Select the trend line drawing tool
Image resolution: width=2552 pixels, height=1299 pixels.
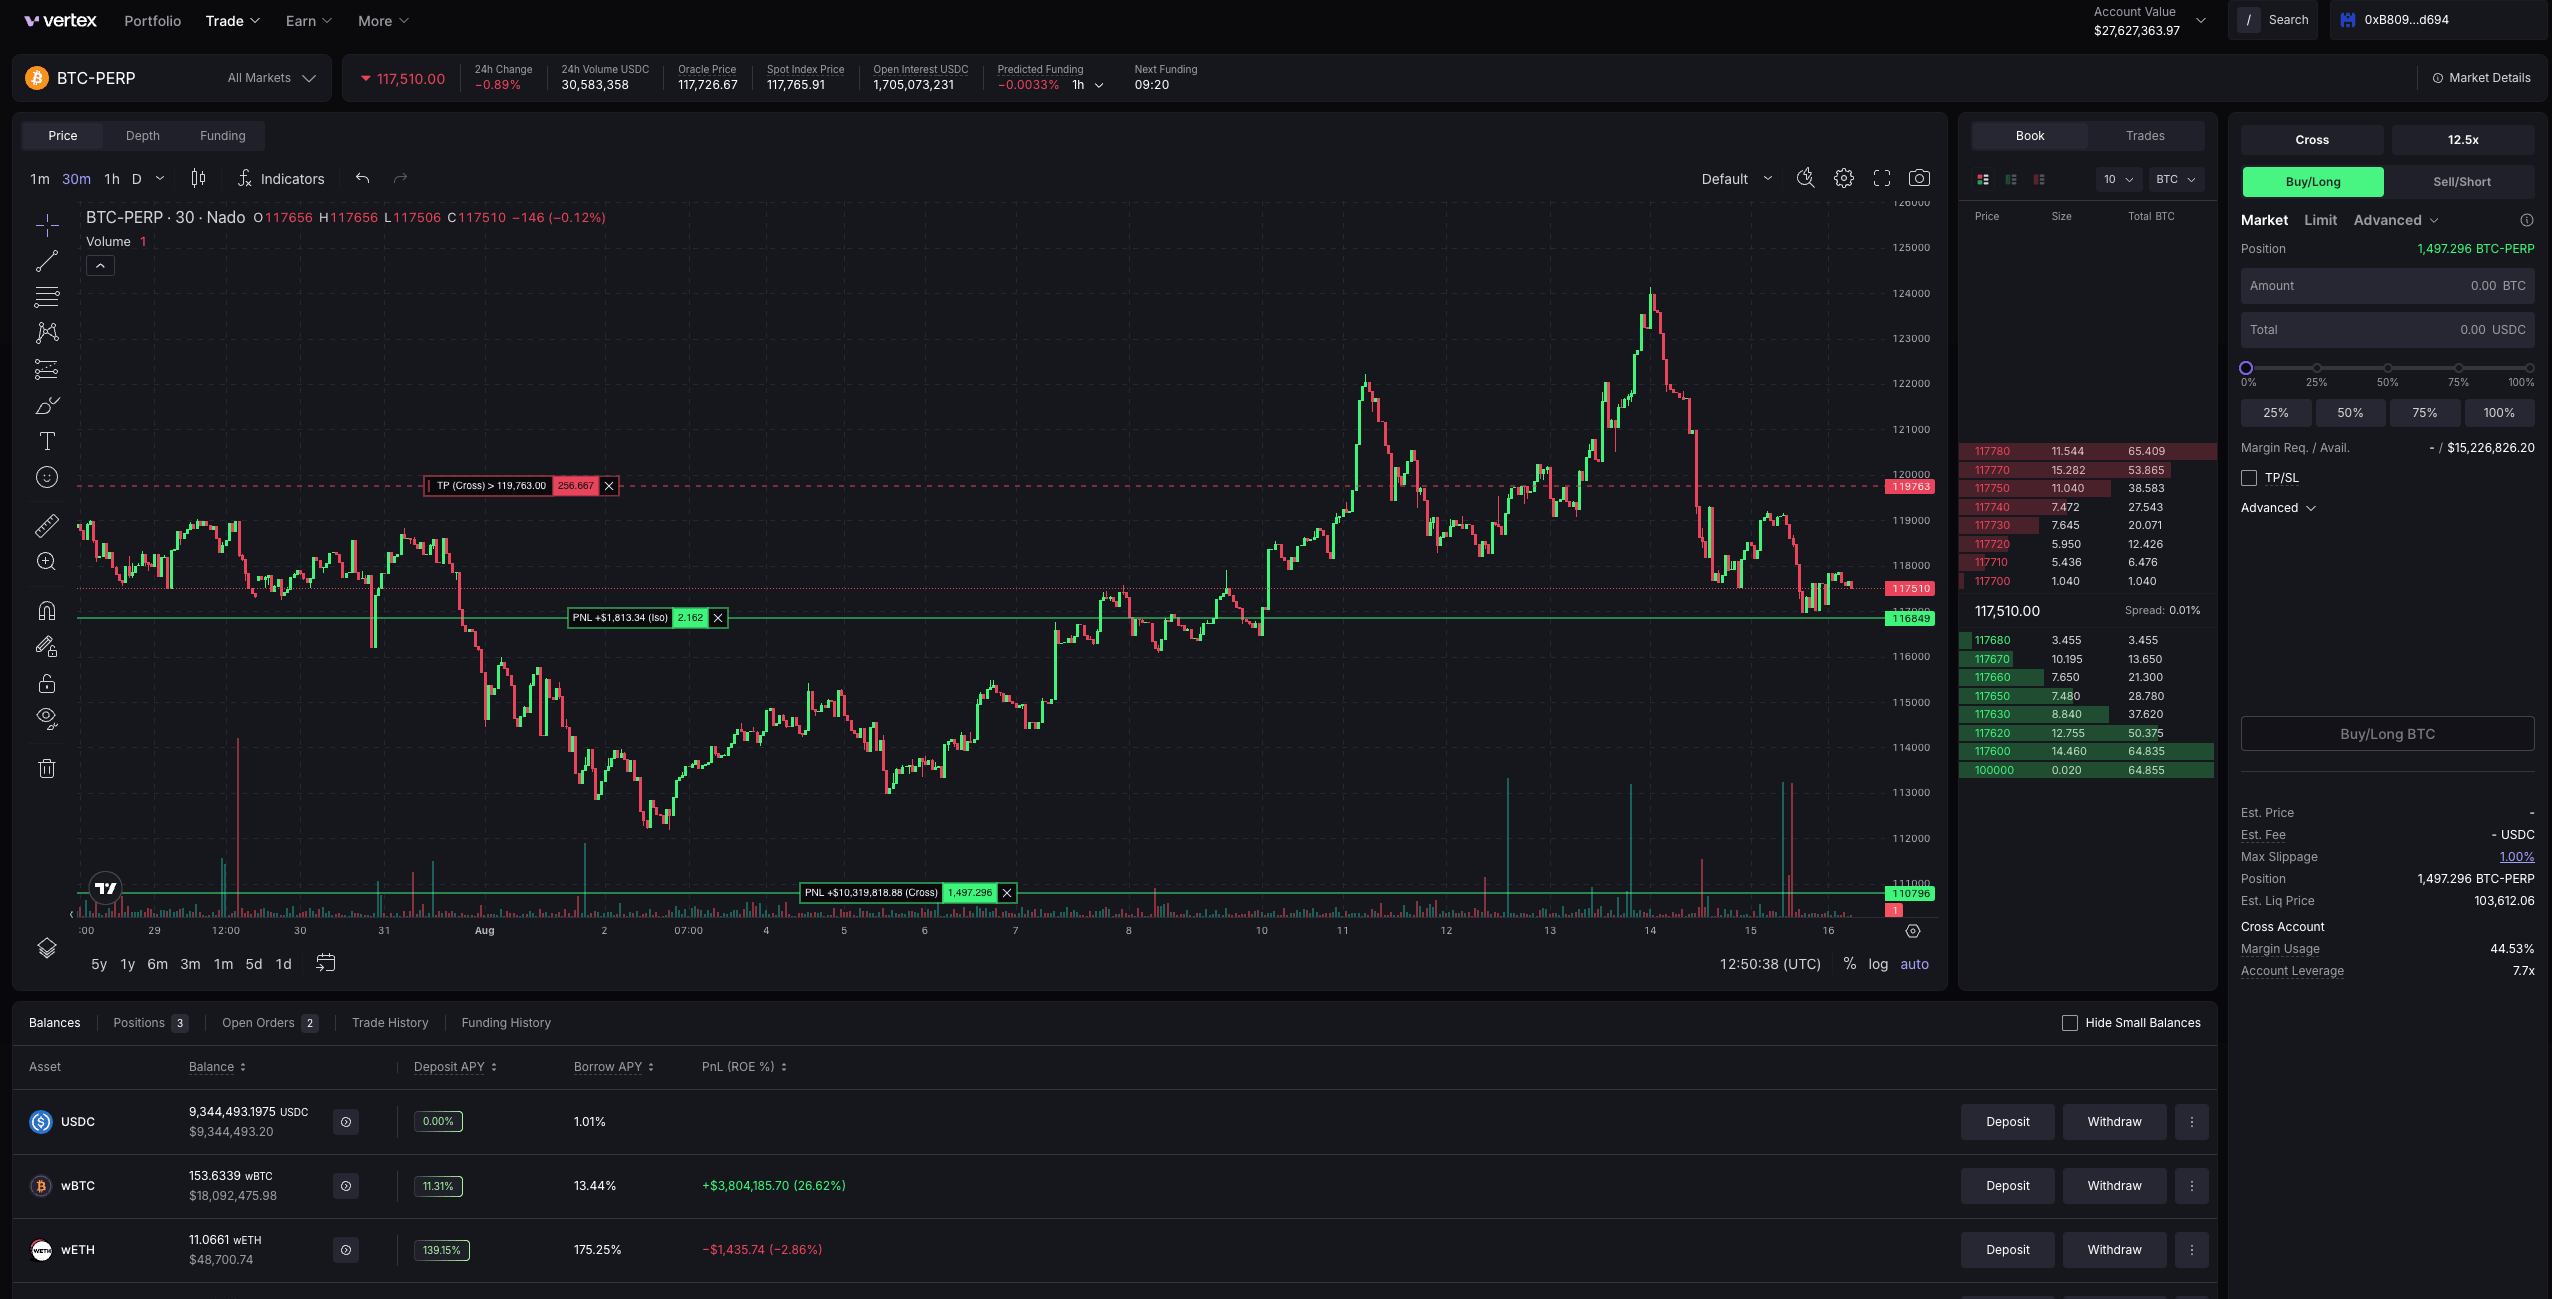pos(46,261)
